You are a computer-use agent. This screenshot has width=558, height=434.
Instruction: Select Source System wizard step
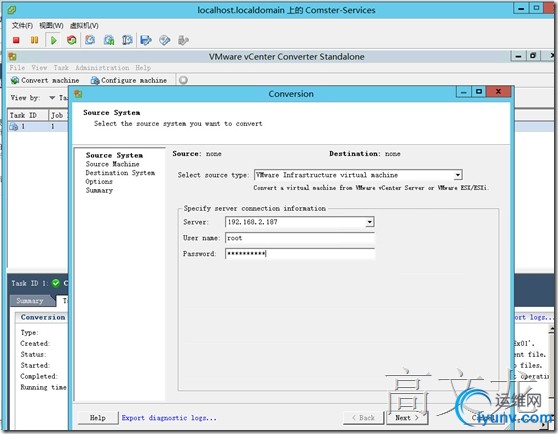[114, 155]
